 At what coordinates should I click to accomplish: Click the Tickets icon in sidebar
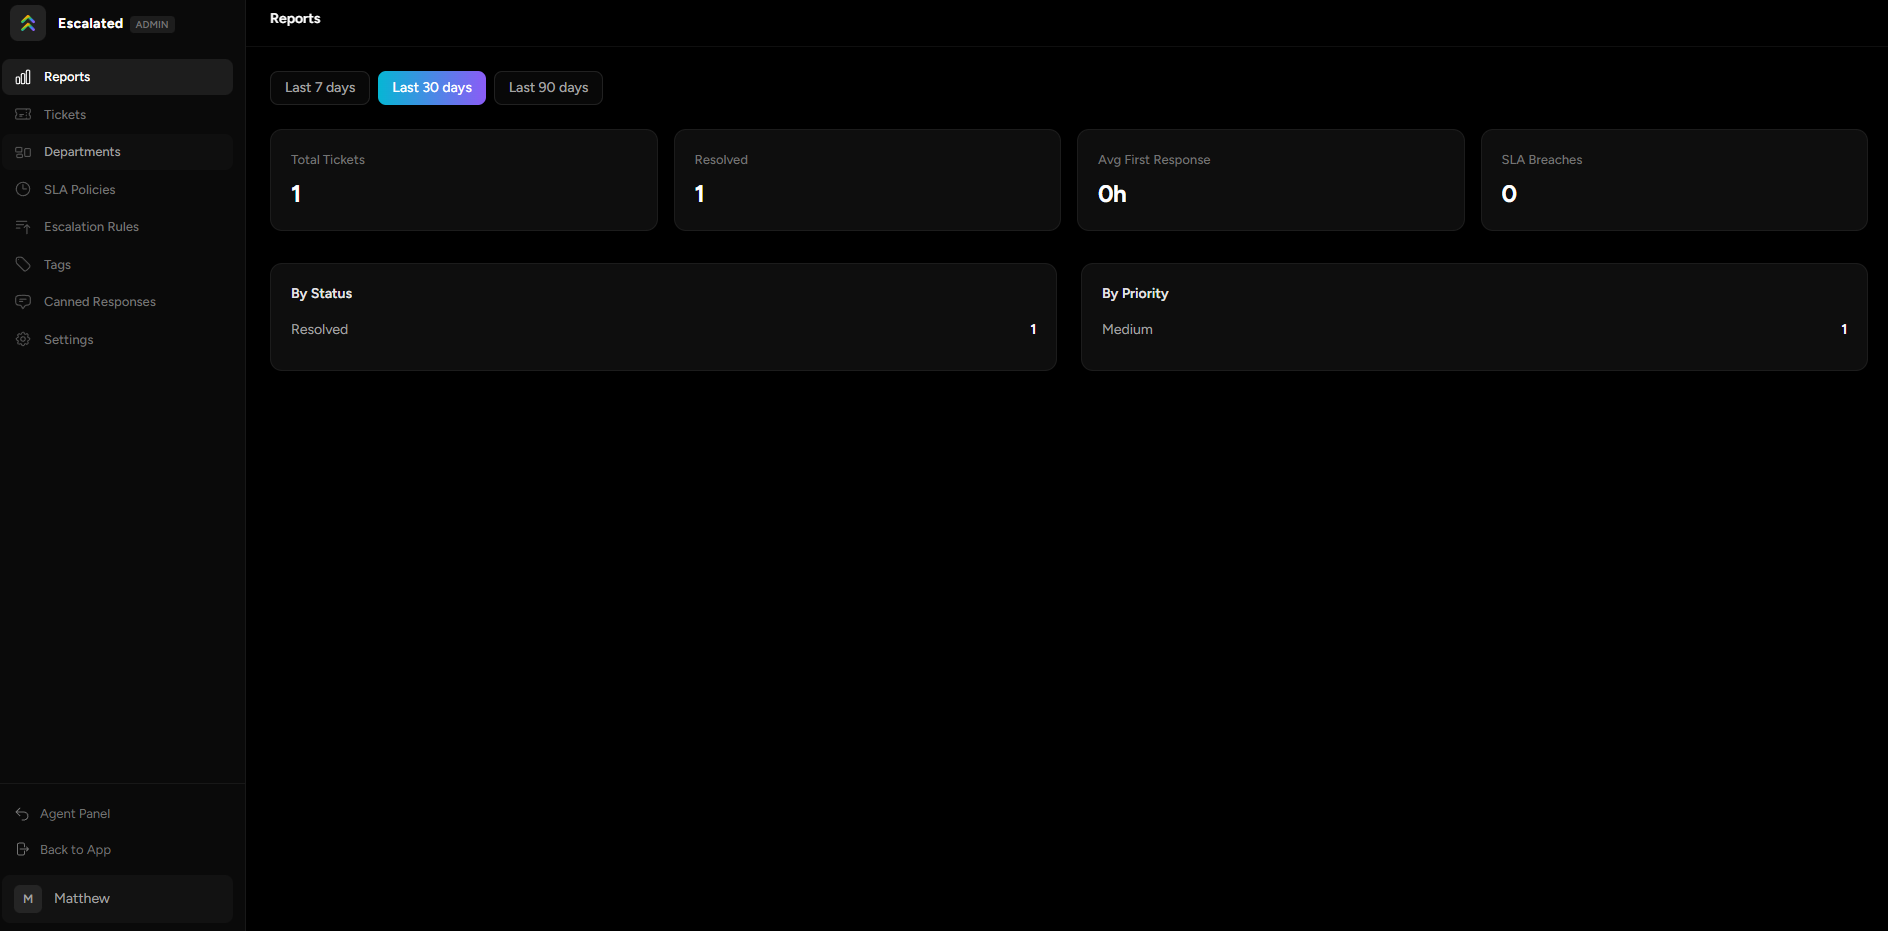click(x=22, y=114)
